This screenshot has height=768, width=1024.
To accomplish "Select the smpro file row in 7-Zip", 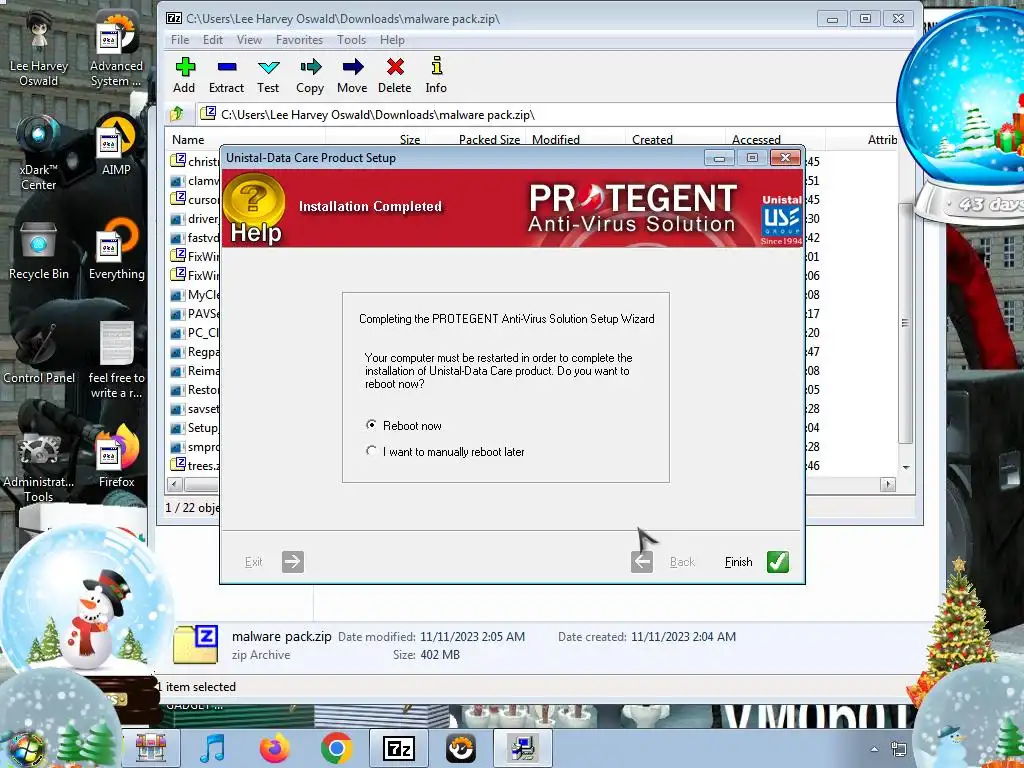I will coord(195,447).
